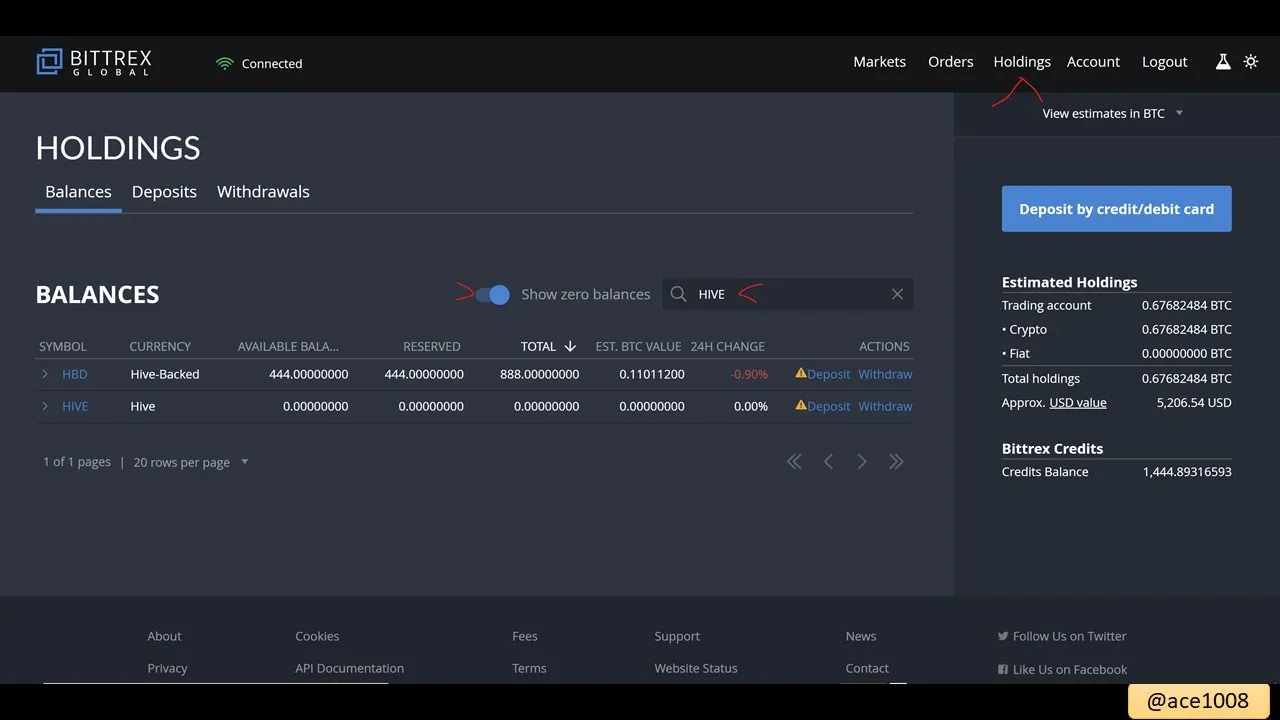Image resolution: width=1280 pixels, height=720 pixels.
Task: Click Deposit link in HIVE row
Action: coord(829,406)
